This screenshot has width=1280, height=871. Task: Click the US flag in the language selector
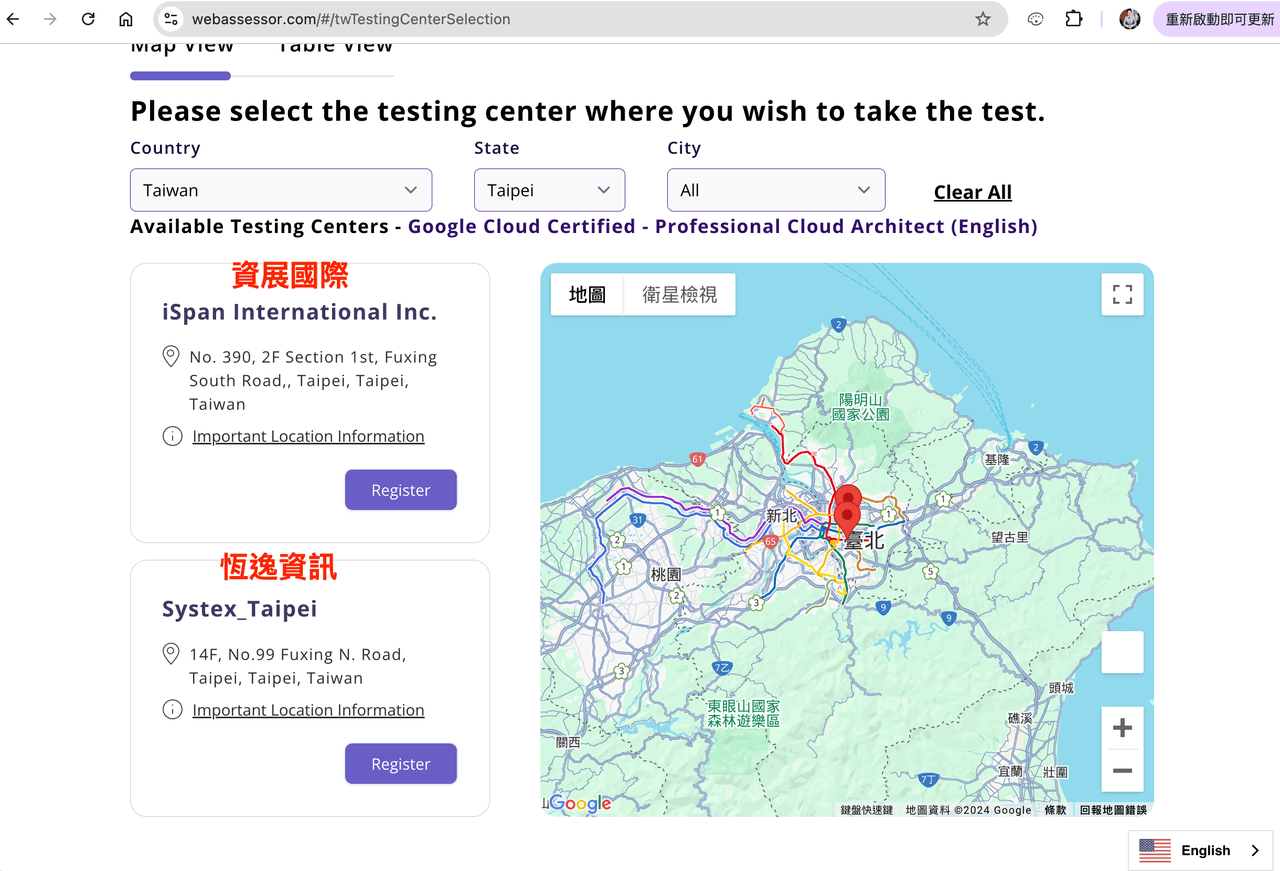point(1155,850)
